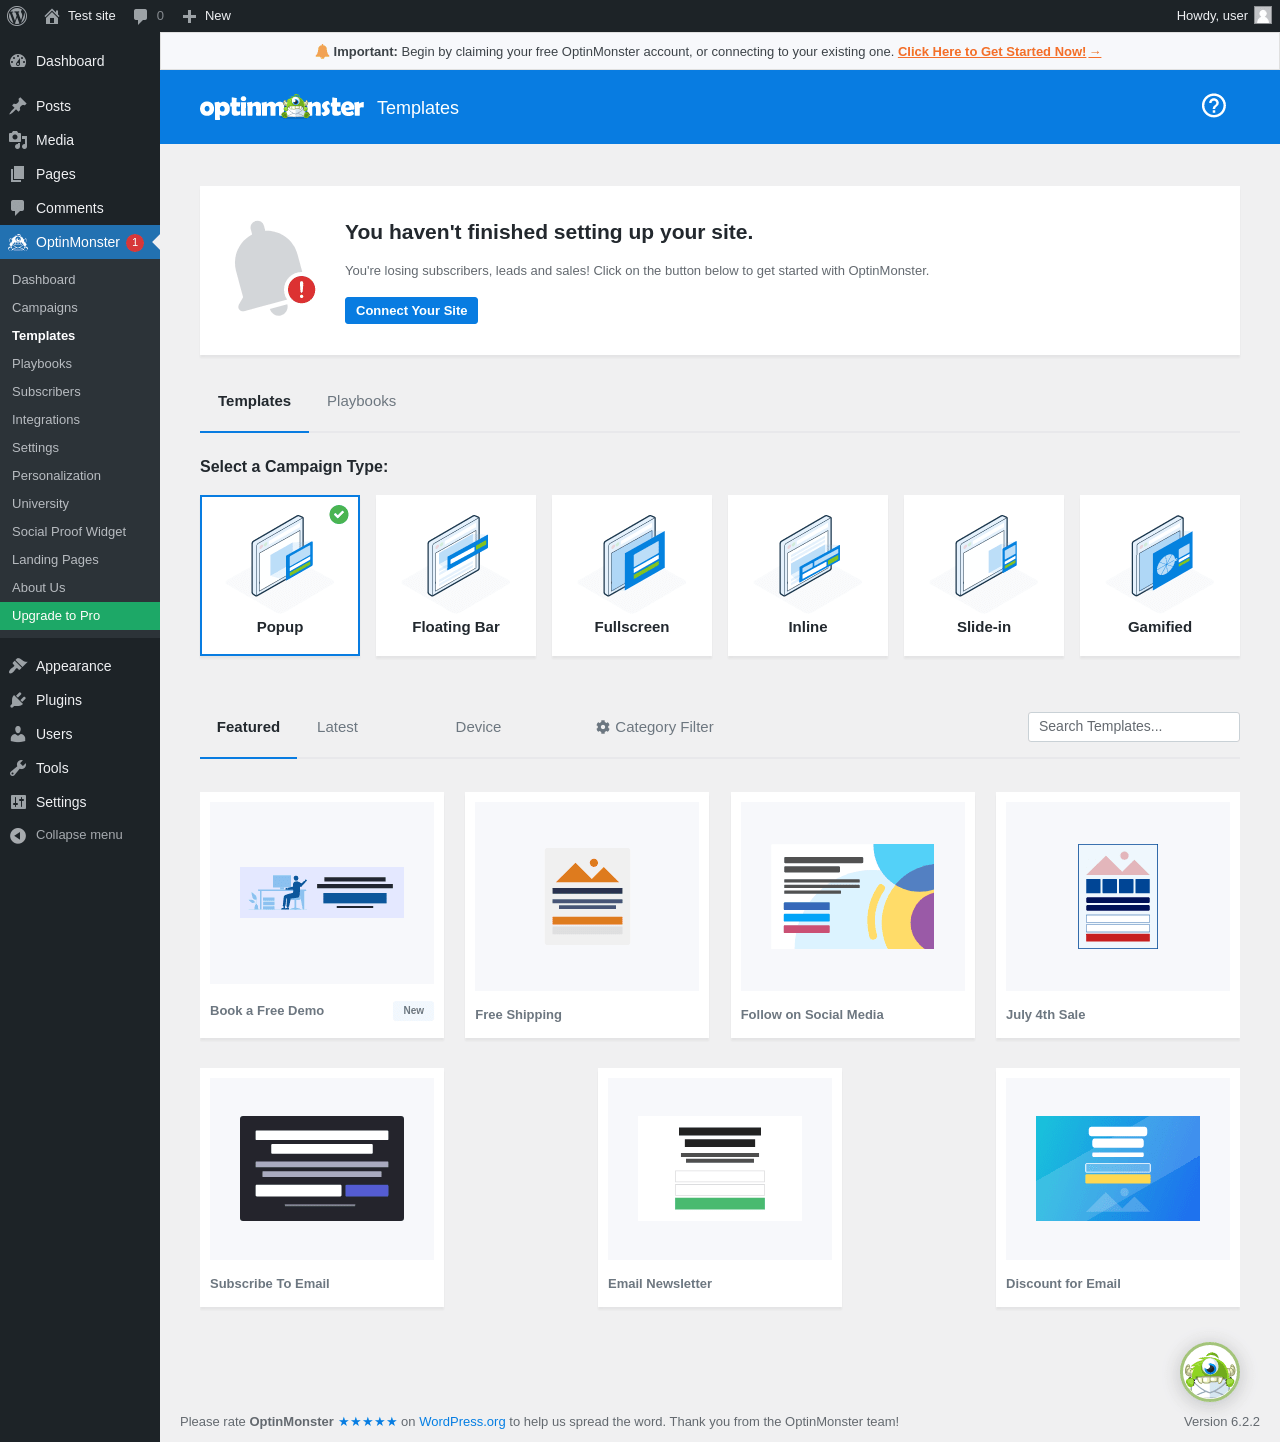Open the Dashboard item in OptinMonster submenu

(44, 280)
